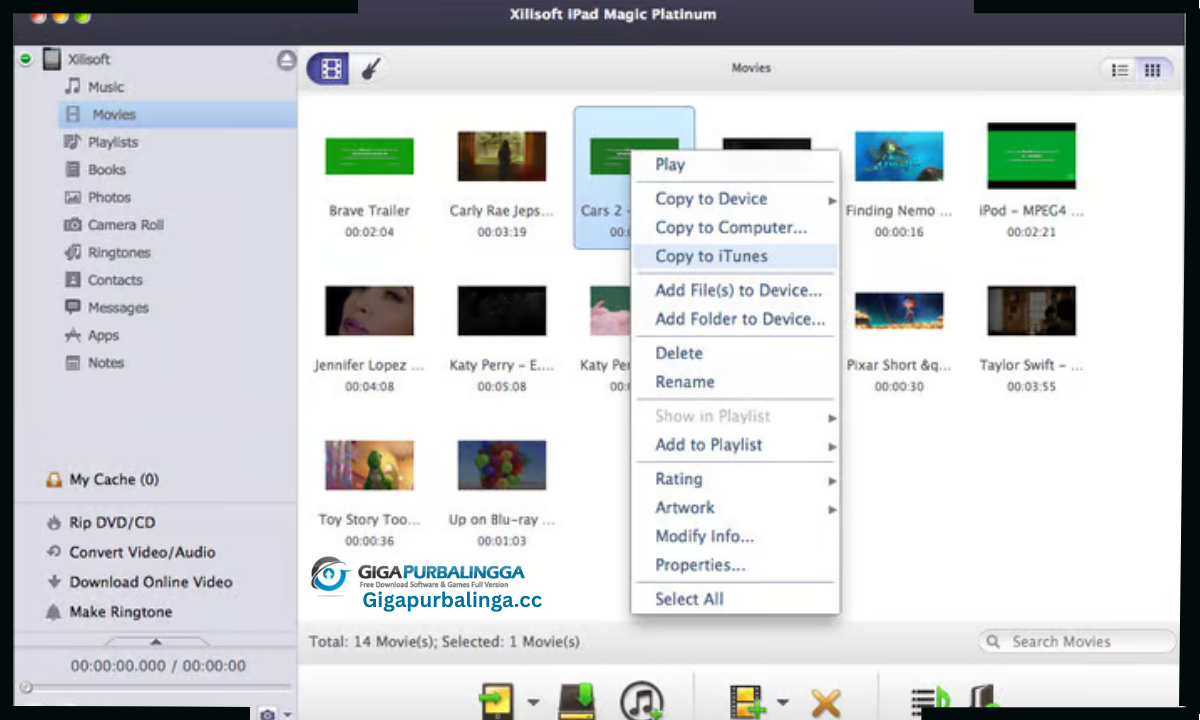The width and height of the screenshot is (1200, 720).
Task: Select the Katy Perry – E... thumbnail
Action: point(502,311)
